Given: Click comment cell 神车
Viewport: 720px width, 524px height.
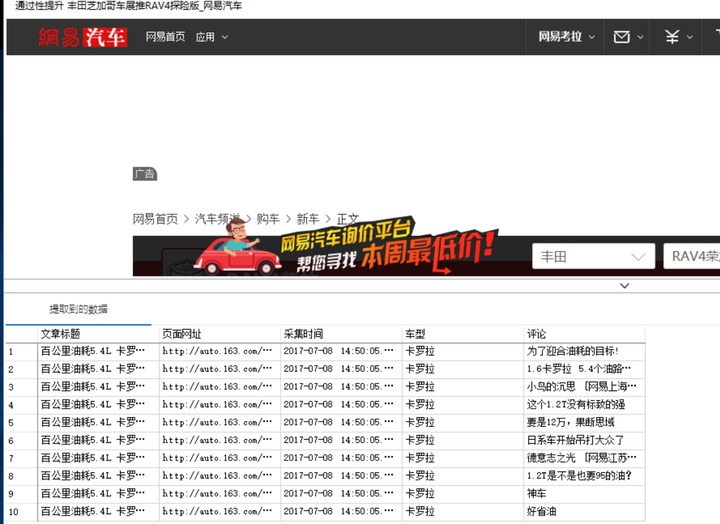Looking at the screenshot, I should [585, 494].
